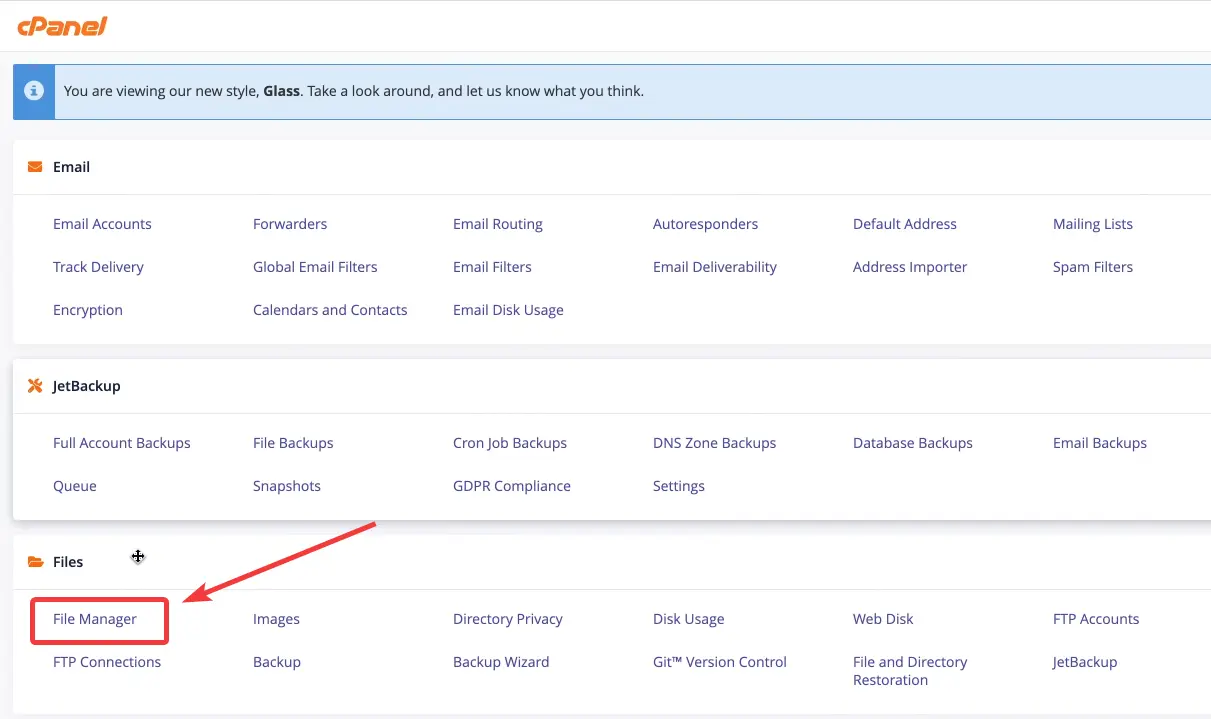Open Track Delivery
This screenshot has width=1211, height=719.
point(98,267)
